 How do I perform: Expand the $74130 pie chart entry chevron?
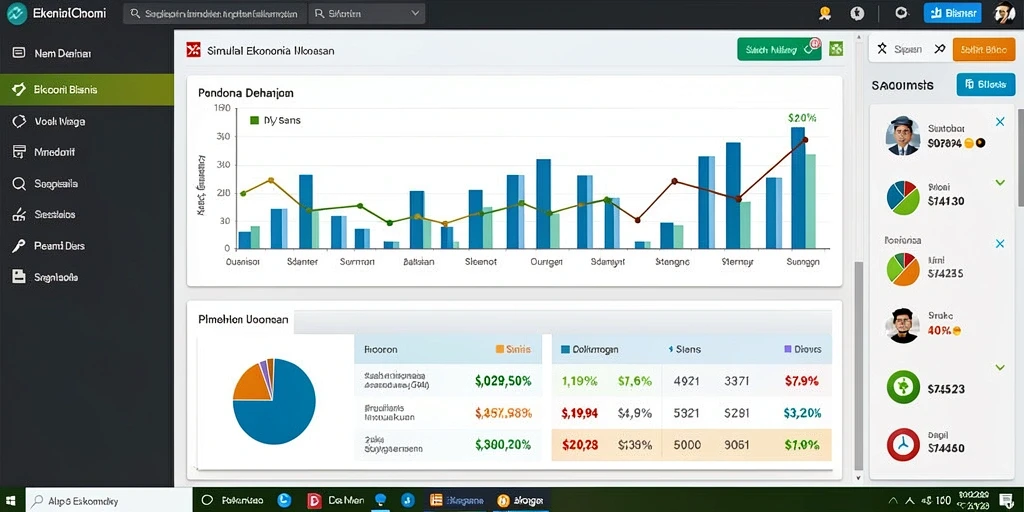coord(1000,183)
